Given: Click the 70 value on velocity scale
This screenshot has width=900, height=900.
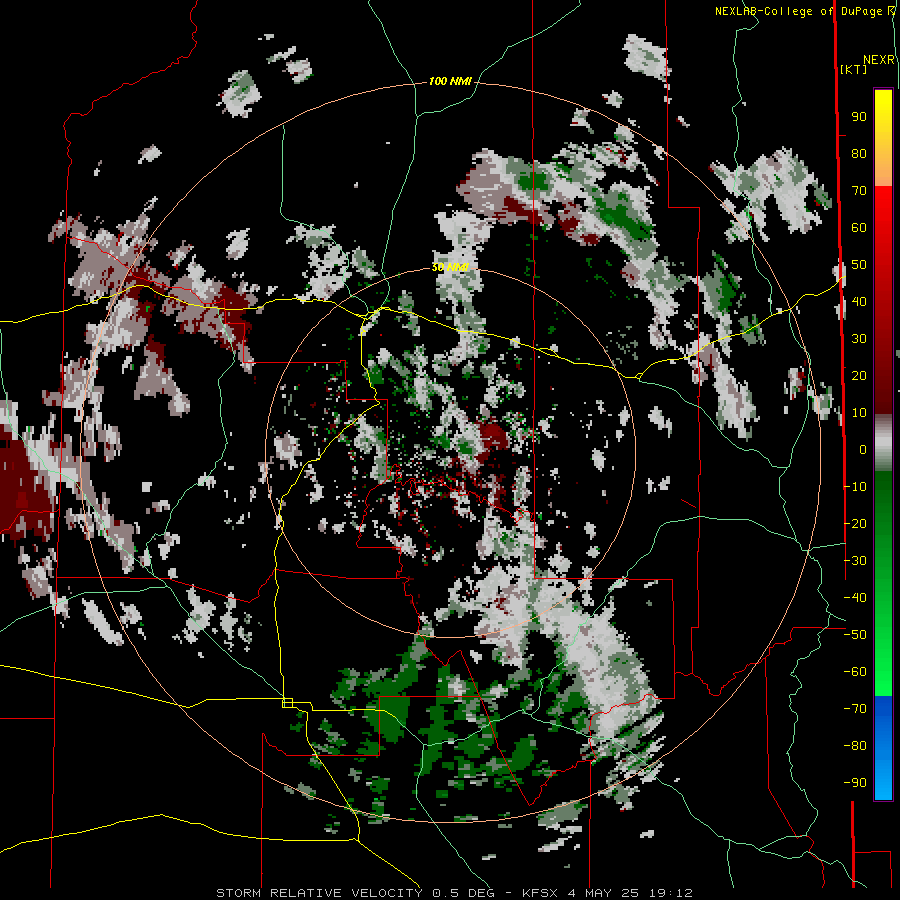Looking at the screenshot, I should pyautogui.click(x=859, y=191).
